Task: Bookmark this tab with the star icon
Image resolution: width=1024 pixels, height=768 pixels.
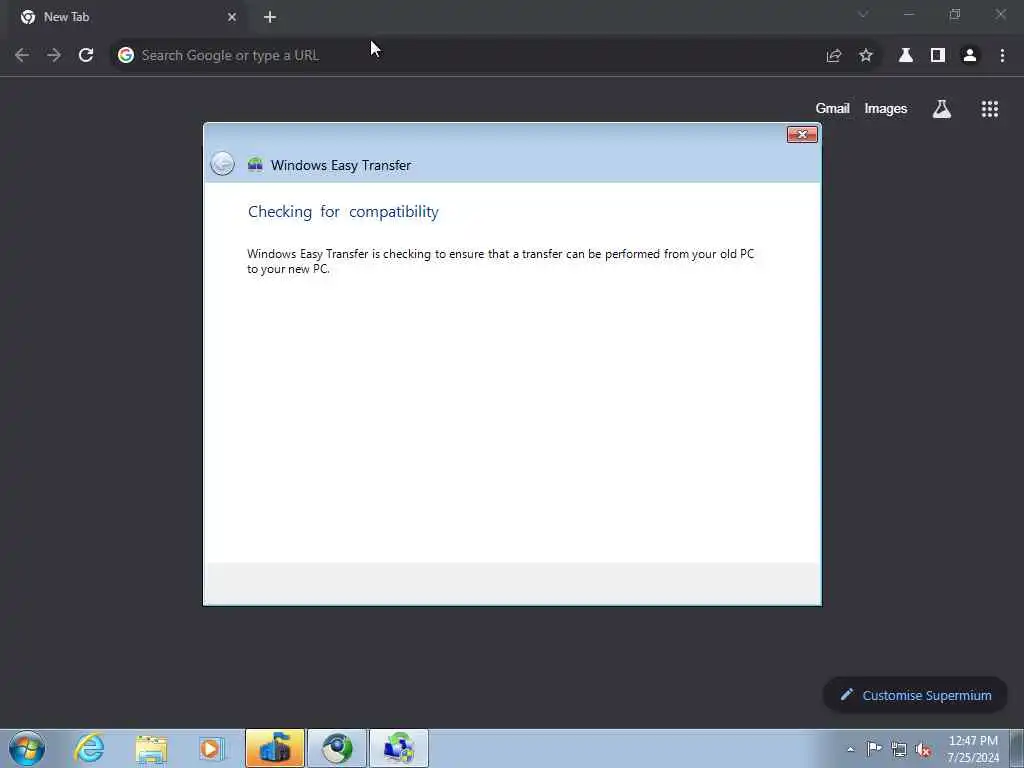Action: pyautogui.click(x=866, y=56)
